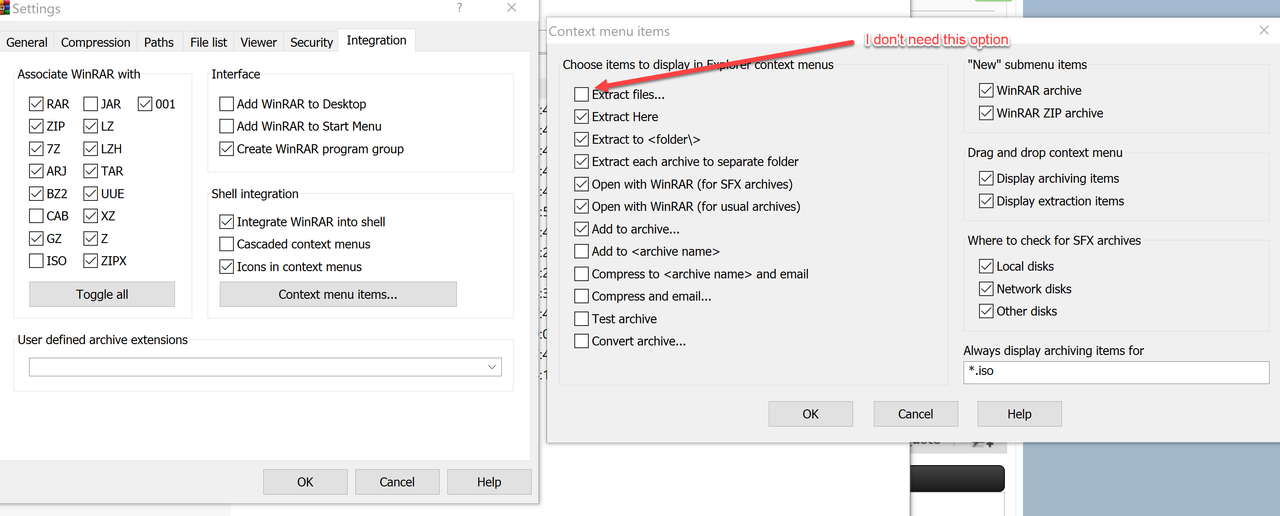
Task: Close the Context menu items dialog
Action: (1264, 31)
